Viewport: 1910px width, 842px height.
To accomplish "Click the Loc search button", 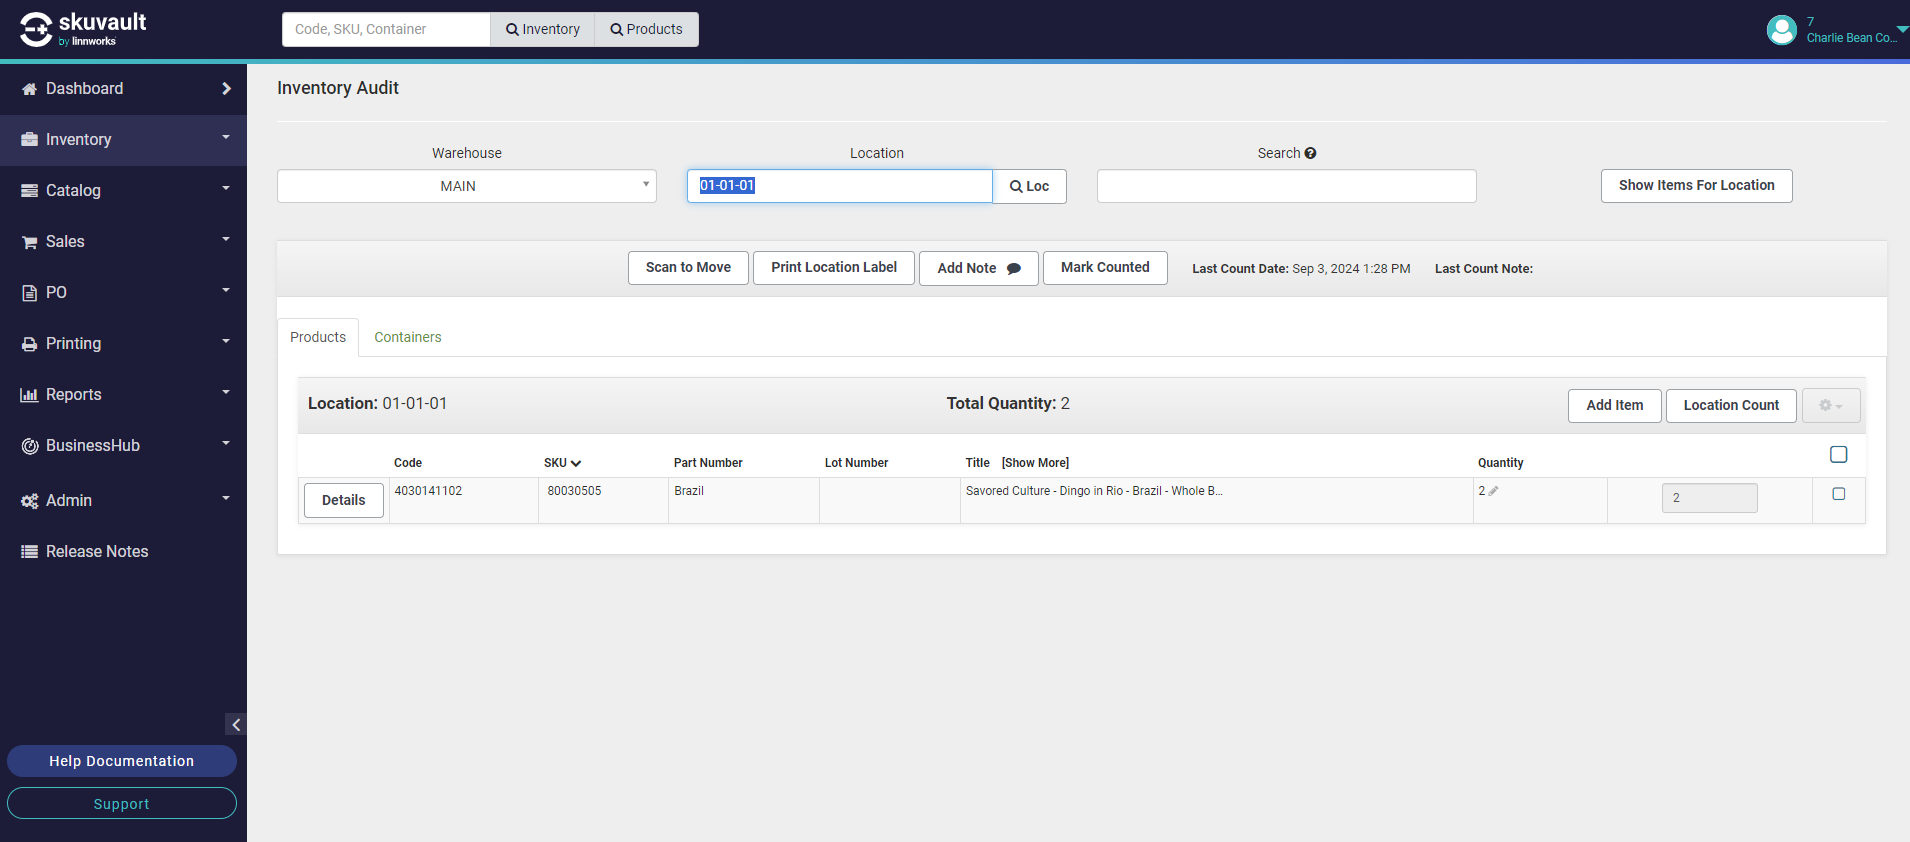I will tap(1029, 186).
